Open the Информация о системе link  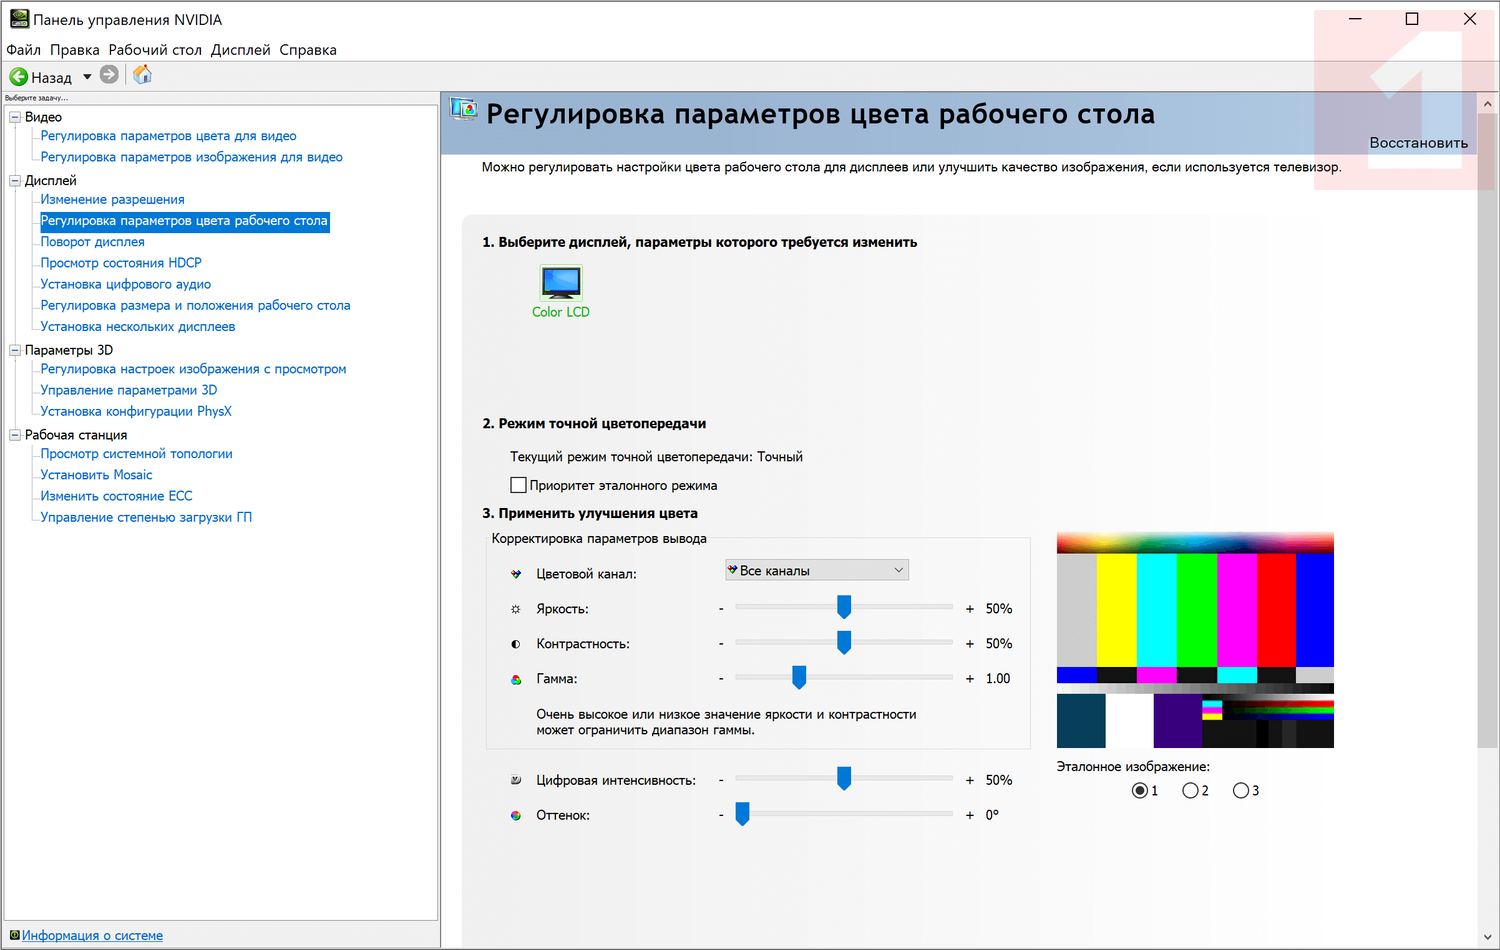click(x=92, y=936)
